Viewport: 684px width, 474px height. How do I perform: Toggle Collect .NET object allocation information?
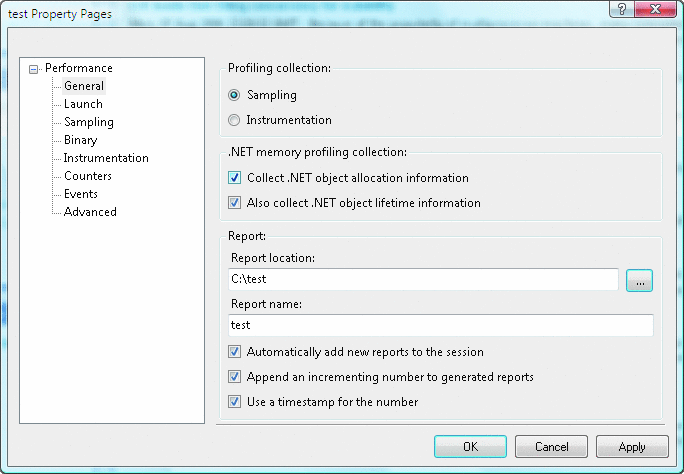[x=235, y=177]
